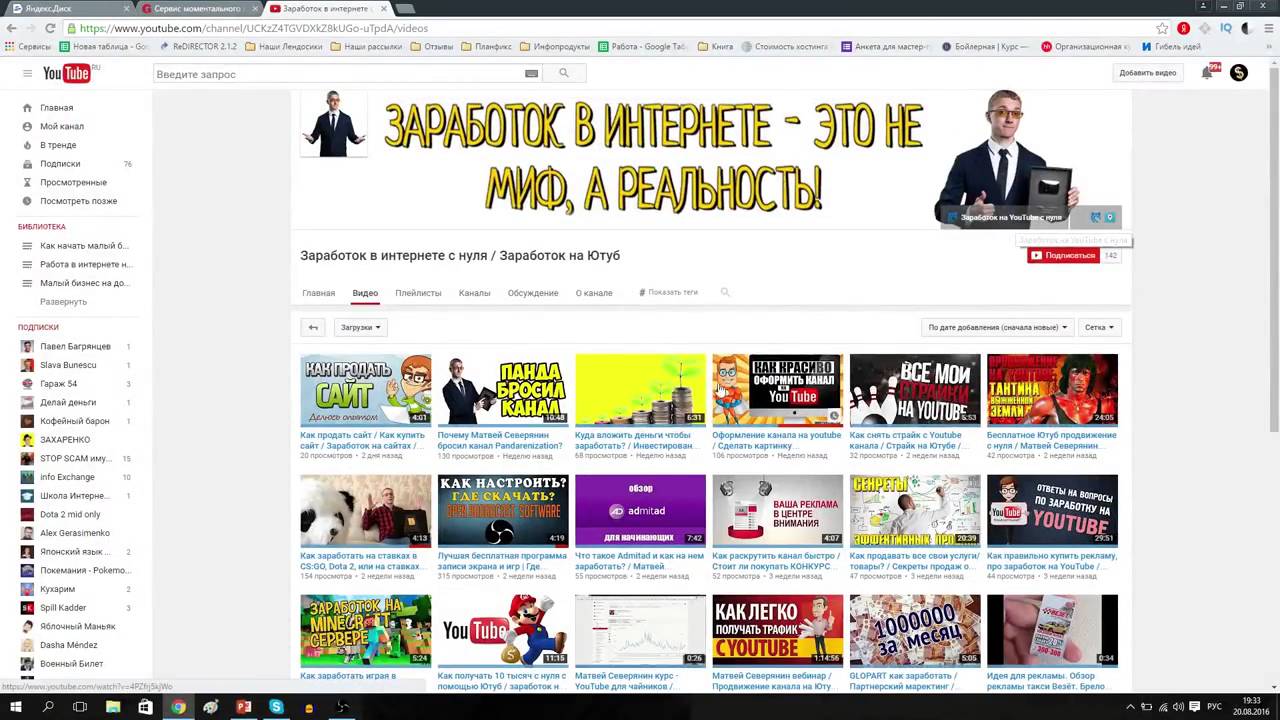Click the Подписаться subscribe button

1063,255
